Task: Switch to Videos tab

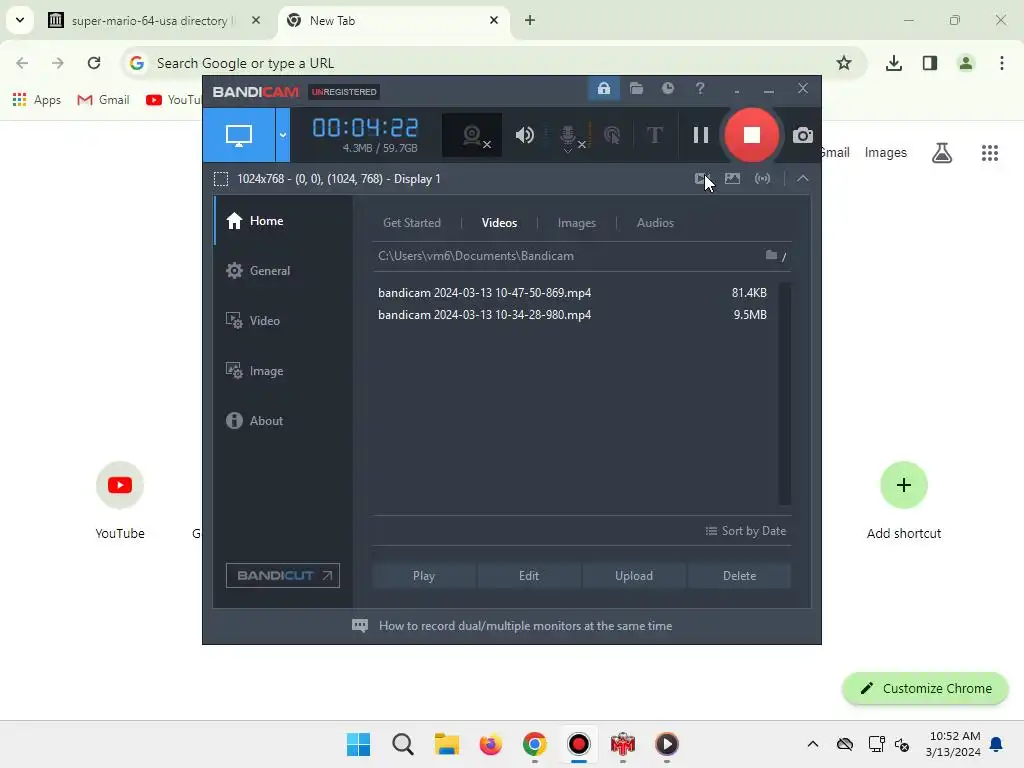Action: coord(500,223)
